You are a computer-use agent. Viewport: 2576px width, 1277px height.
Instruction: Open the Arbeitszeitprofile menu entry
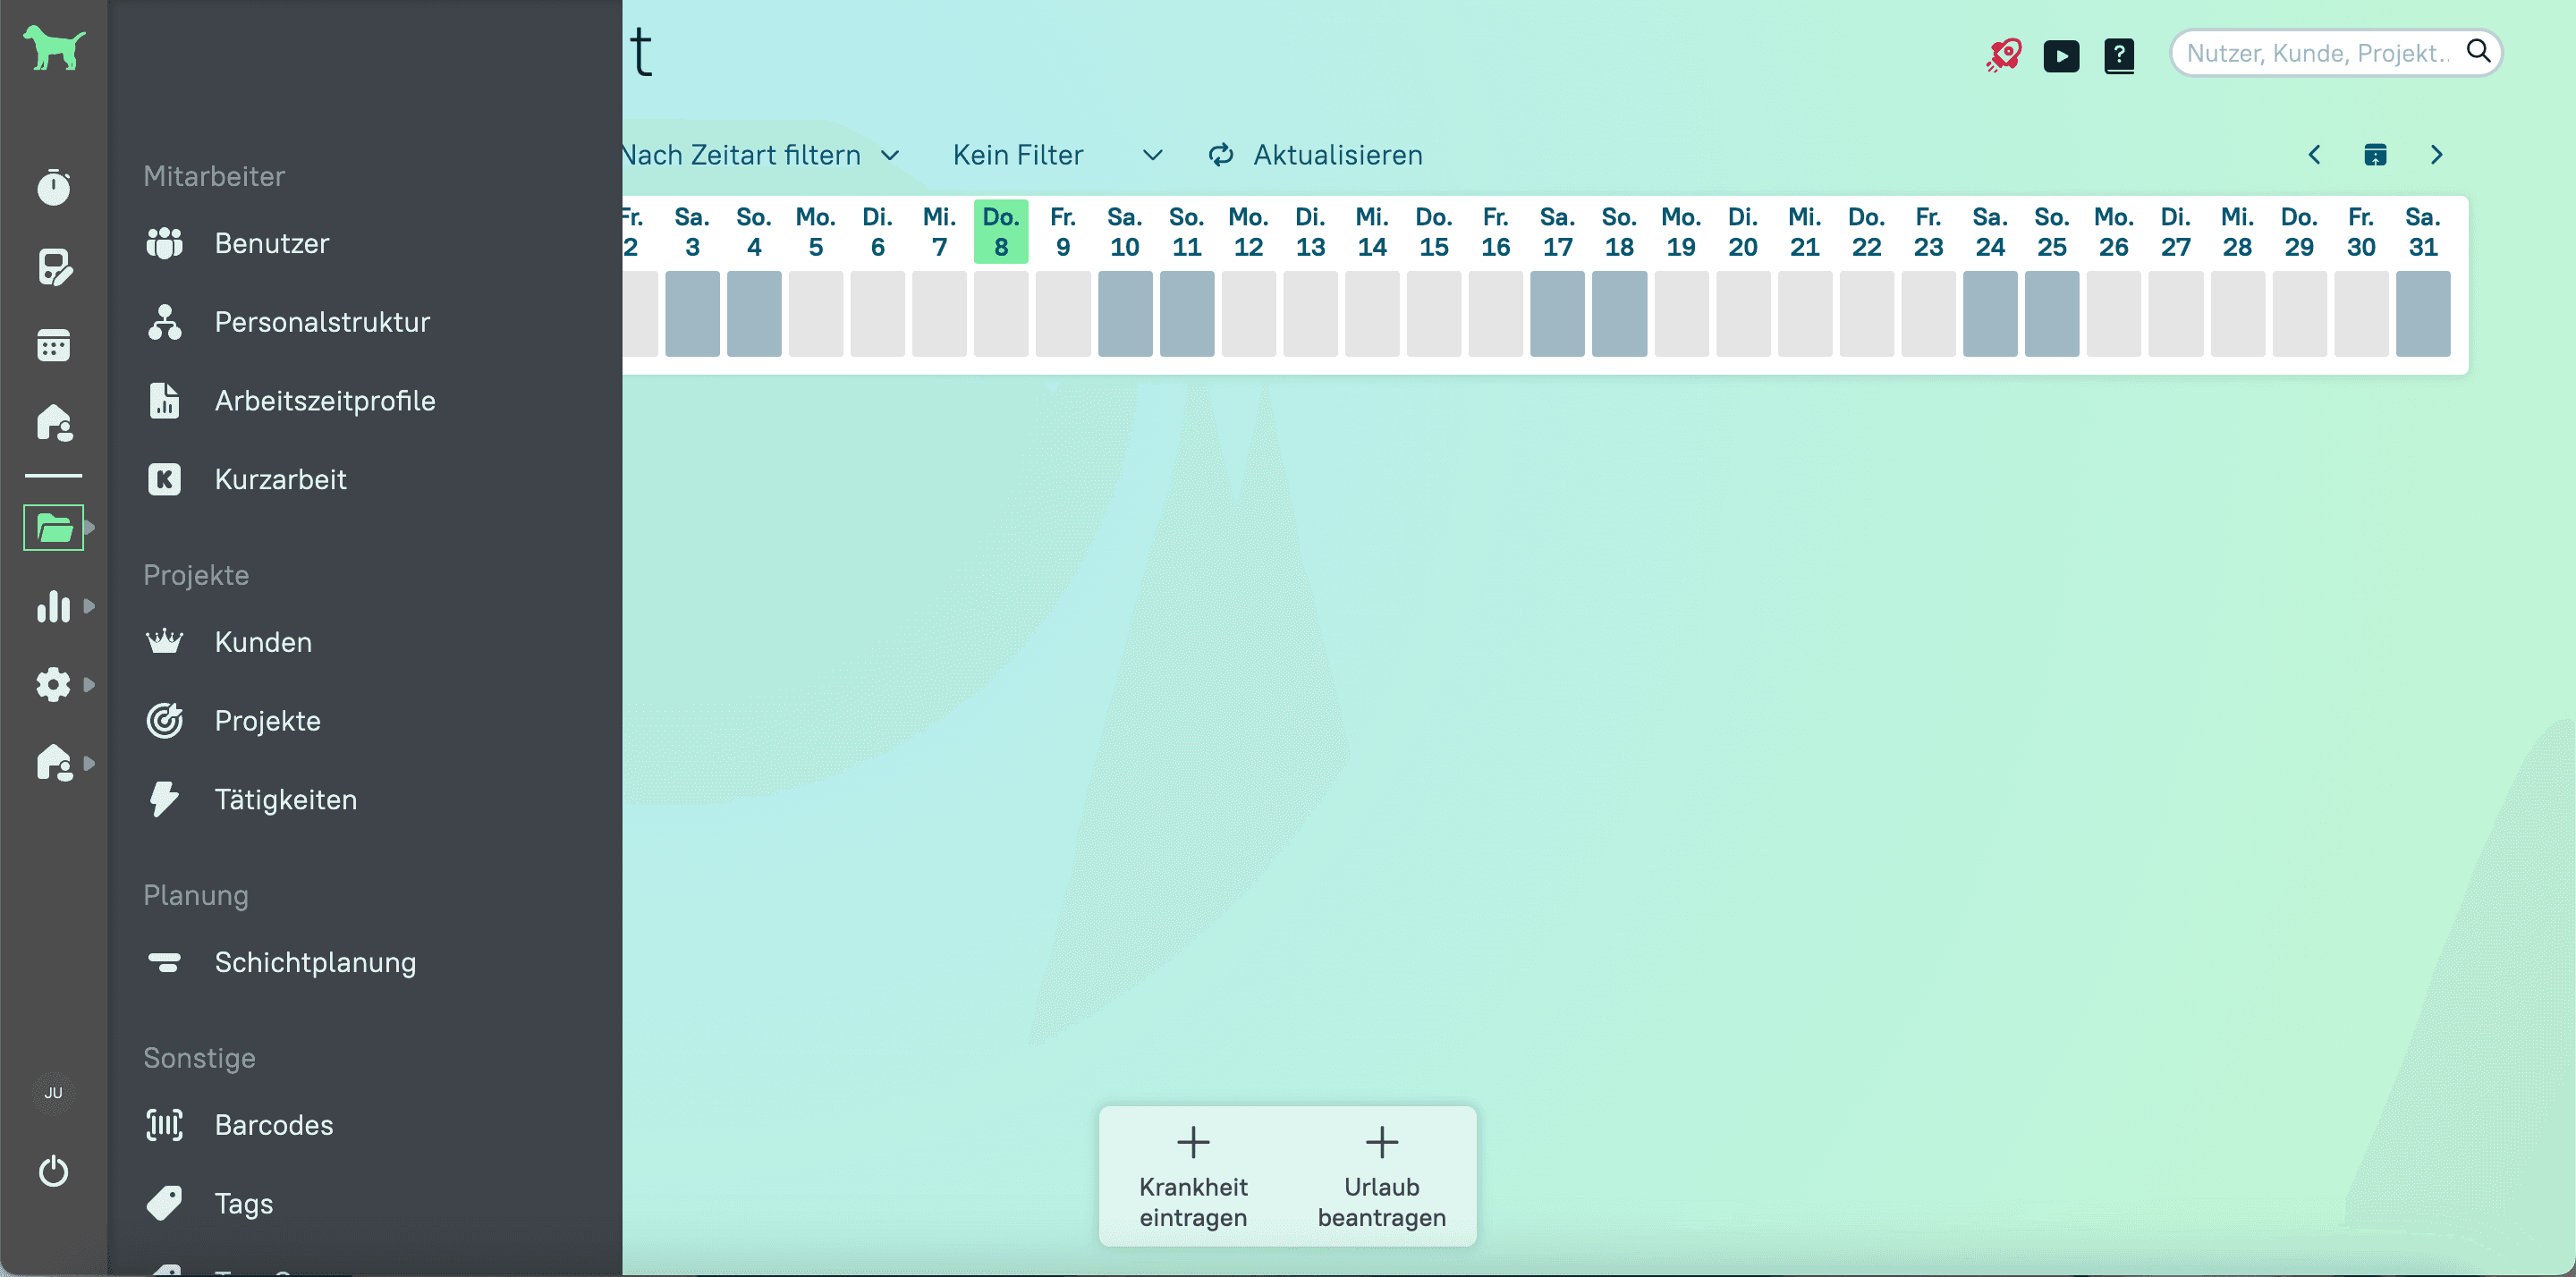click(324, 401)
